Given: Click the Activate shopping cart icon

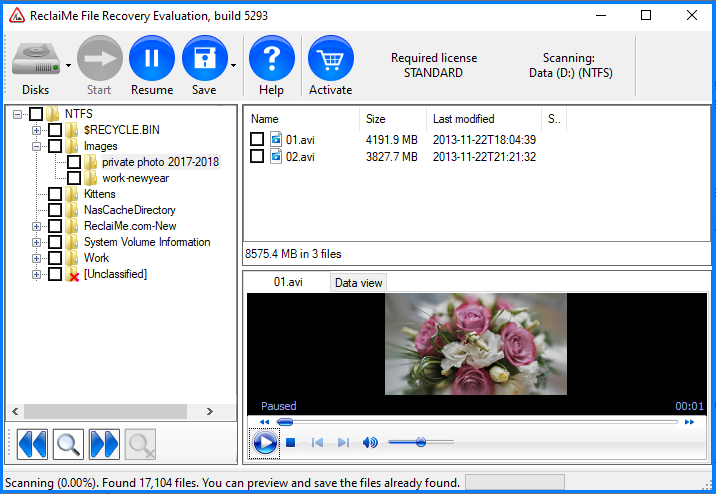Looking at the screenshot, I should pyautogui.click(x=330, y=59).
